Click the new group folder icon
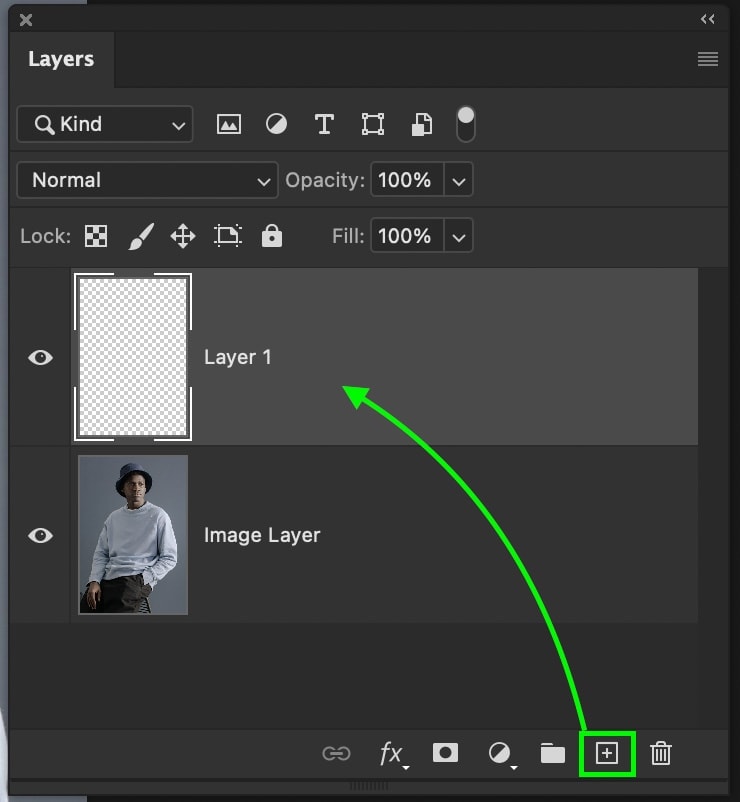Image resolution: width=740 pixels, height=802 pixels. (553, 753)
